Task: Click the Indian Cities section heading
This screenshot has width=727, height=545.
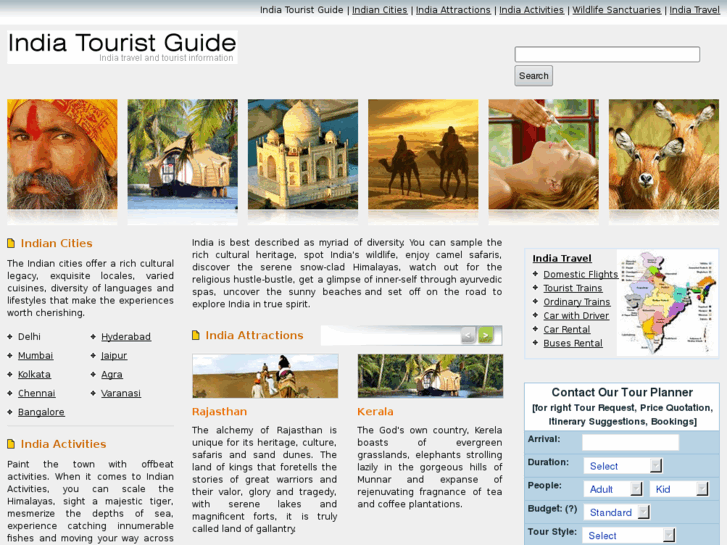Action: [x=56, y=243]
